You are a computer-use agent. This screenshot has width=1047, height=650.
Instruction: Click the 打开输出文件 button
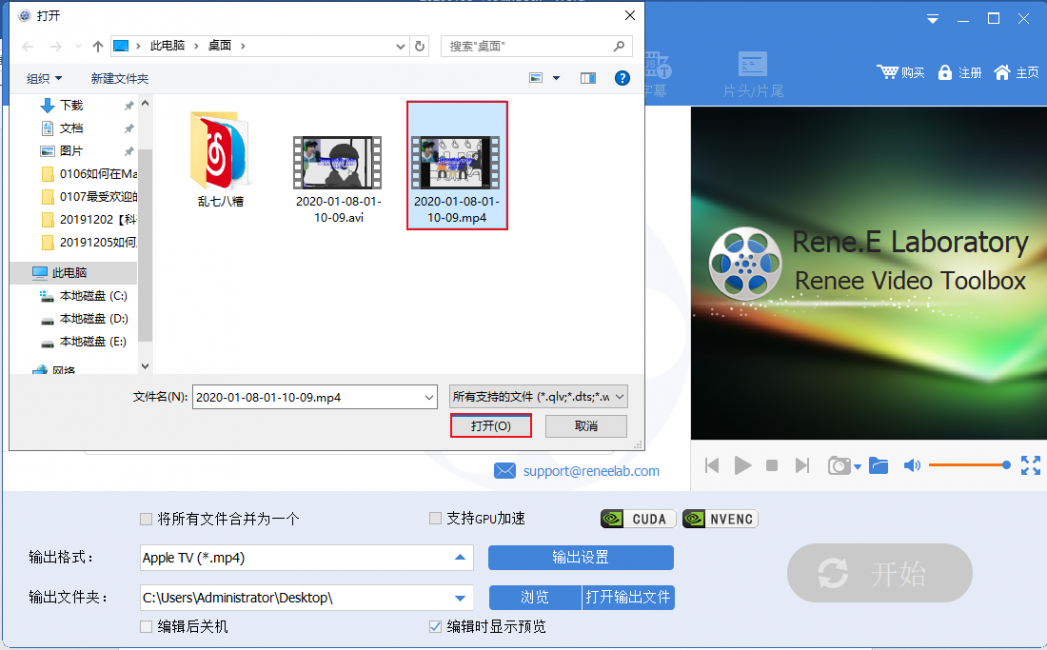628,597
